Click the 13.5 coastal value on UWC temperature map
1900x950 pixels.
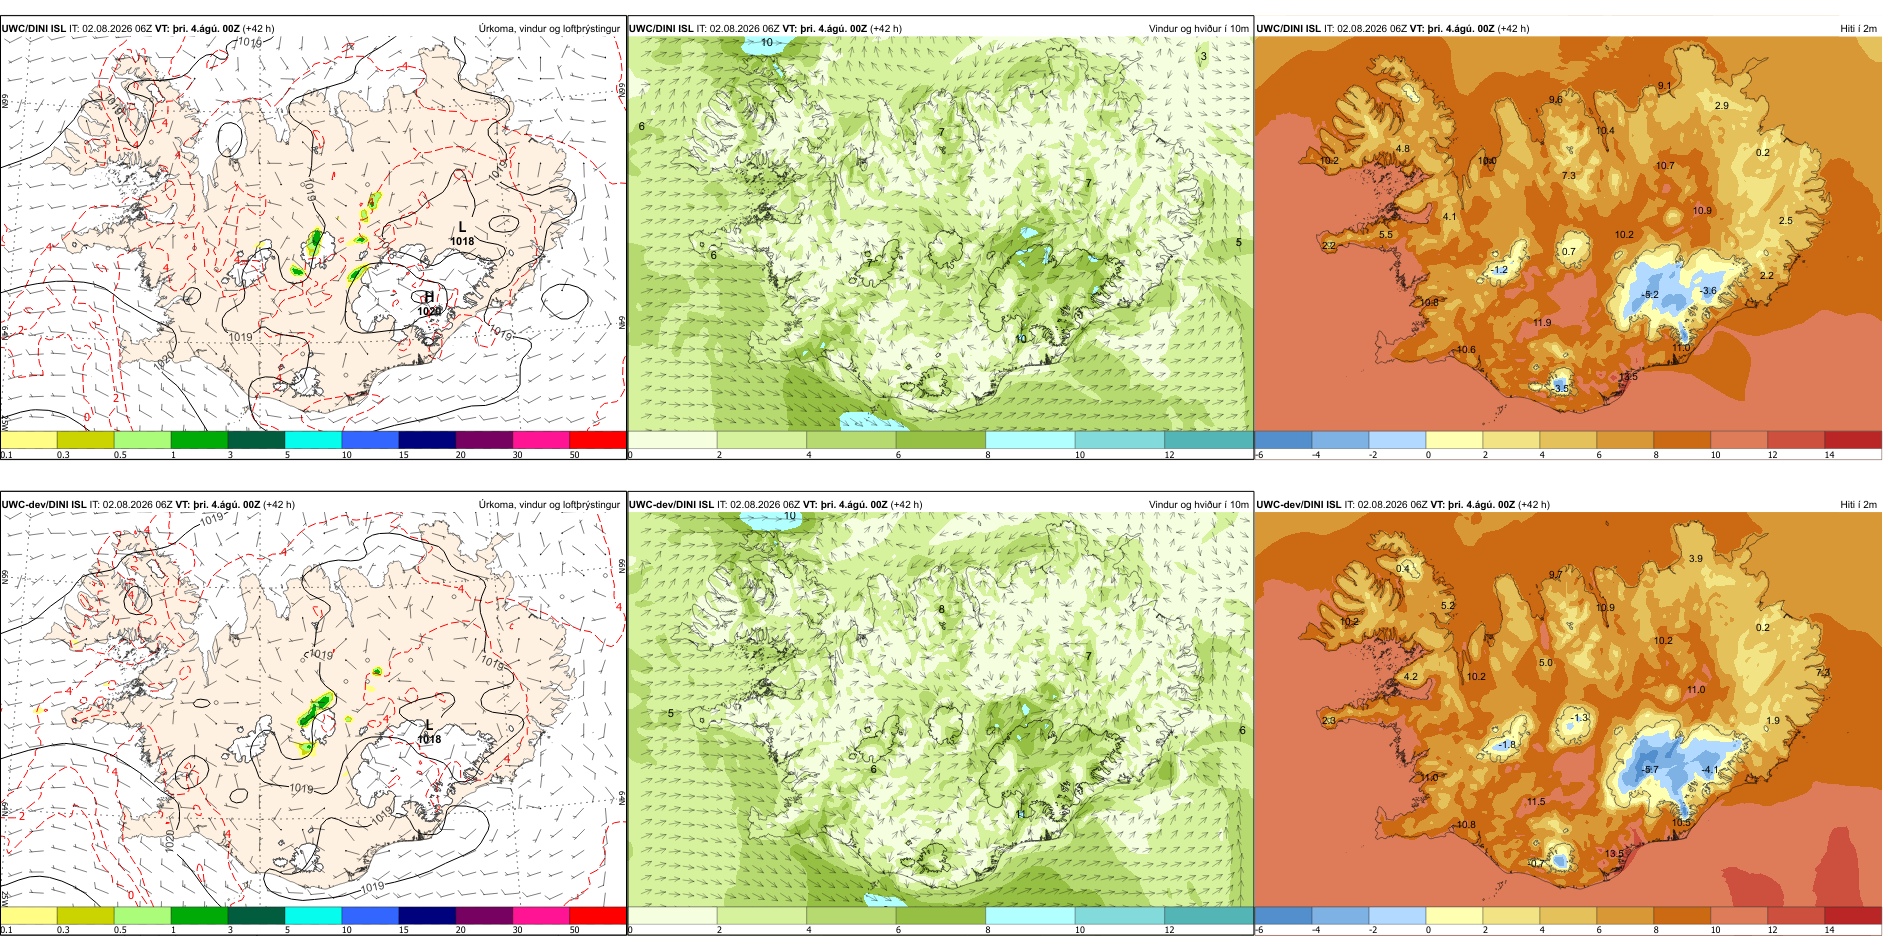[1628, 377]
